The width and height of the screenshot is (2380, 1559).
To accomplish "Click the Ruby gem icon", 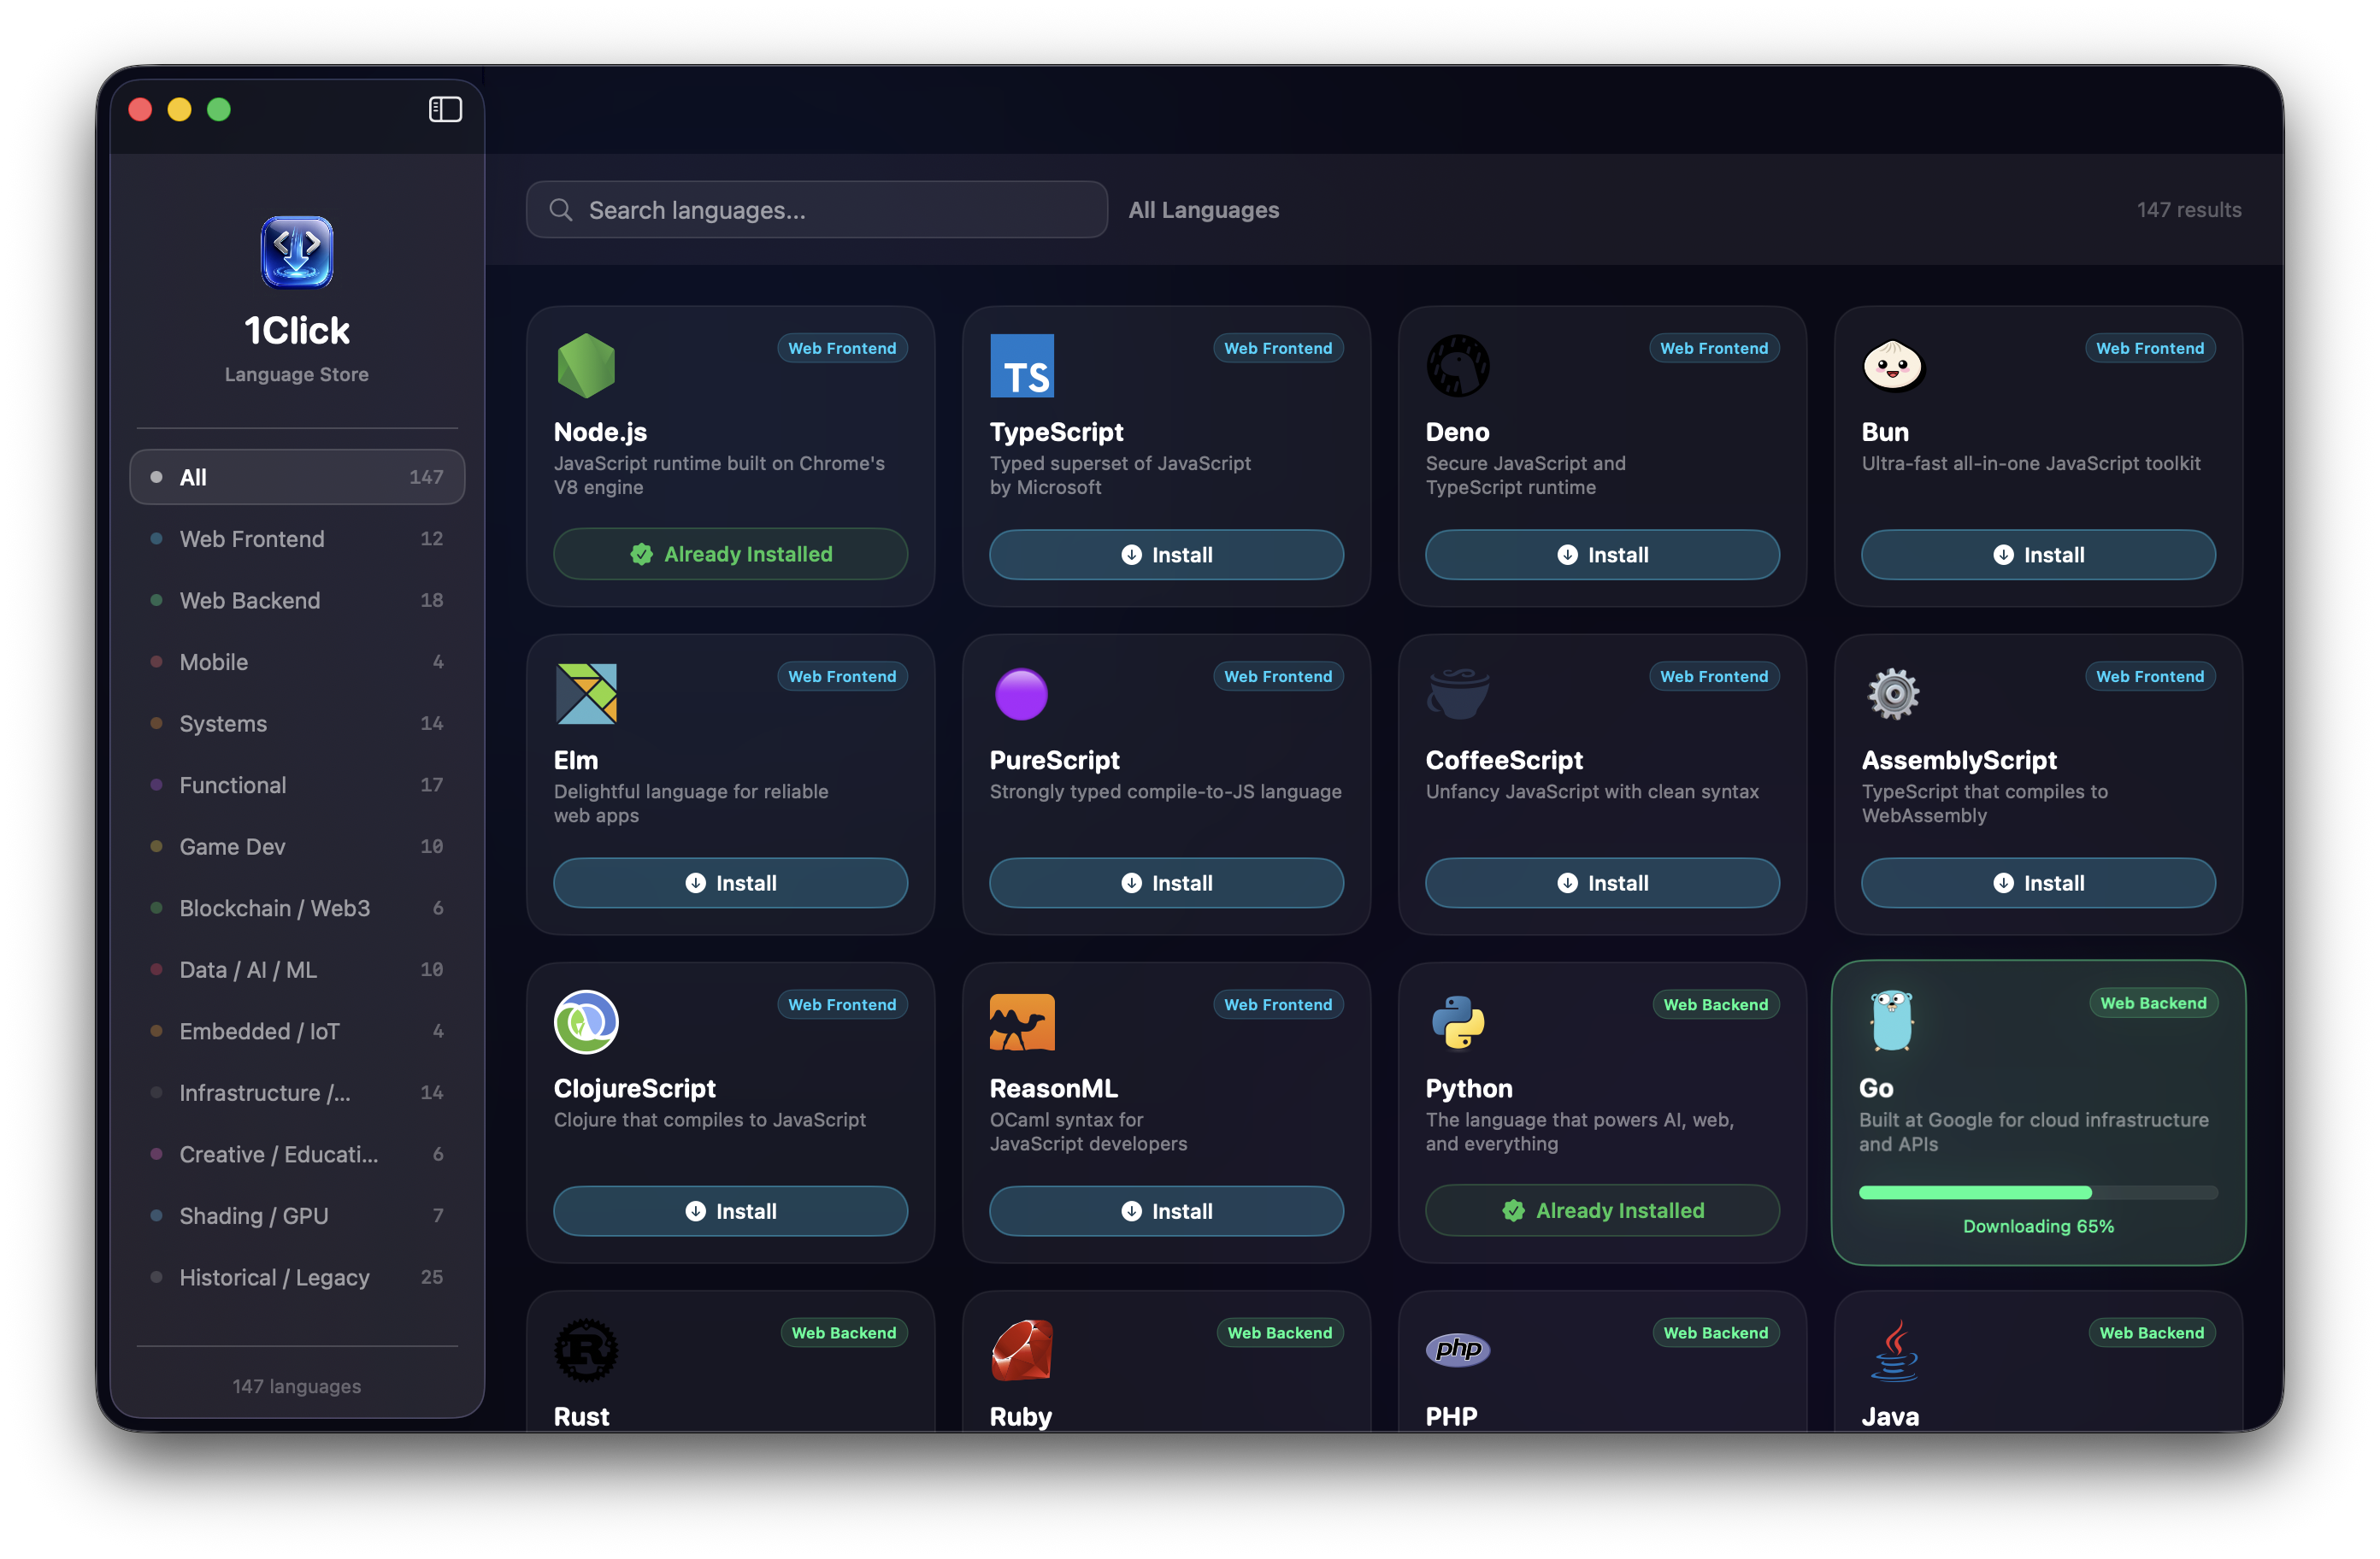I will point(1022,1349).
